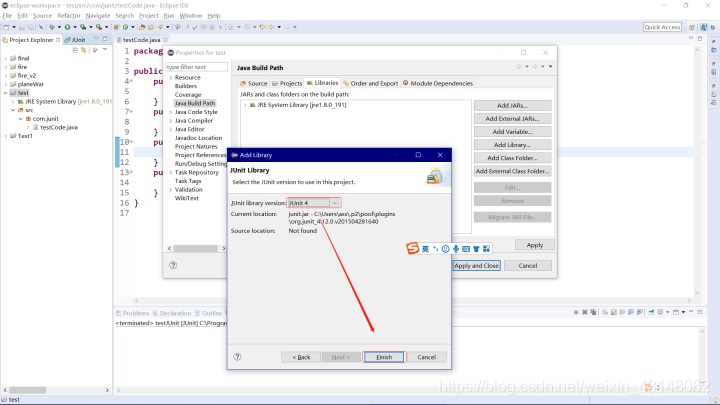
Task: Click the Add Library... button
Action: click(512, 145)
